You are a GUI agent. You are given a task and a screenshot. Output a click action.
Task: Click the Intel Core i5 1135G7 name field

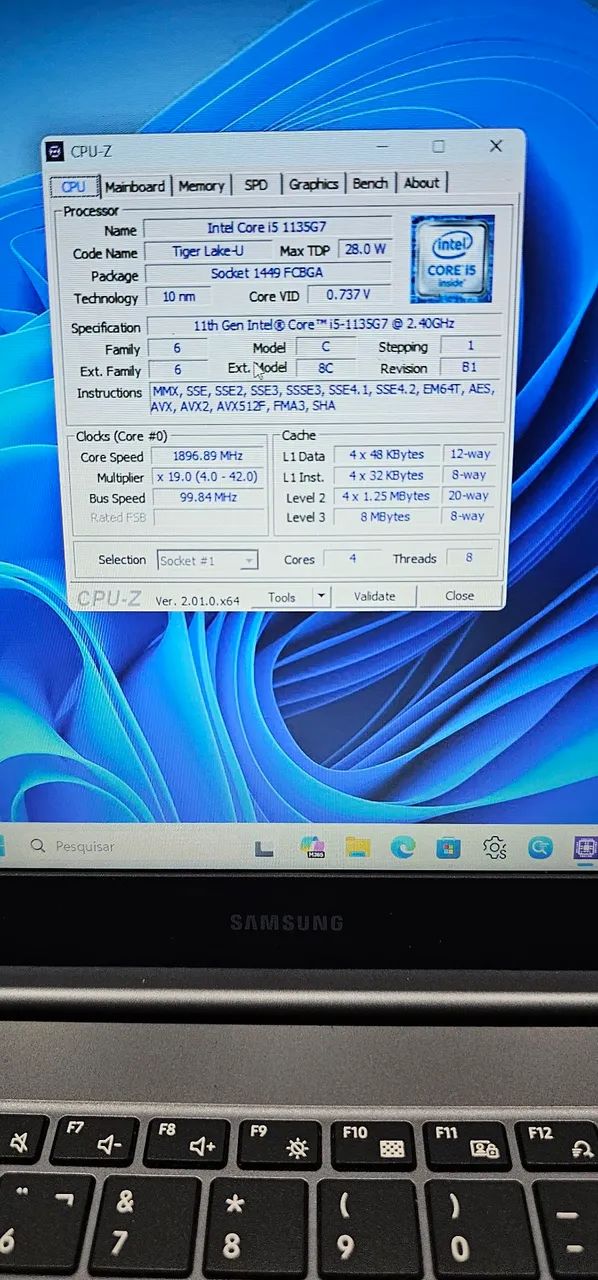click(268, 228)
